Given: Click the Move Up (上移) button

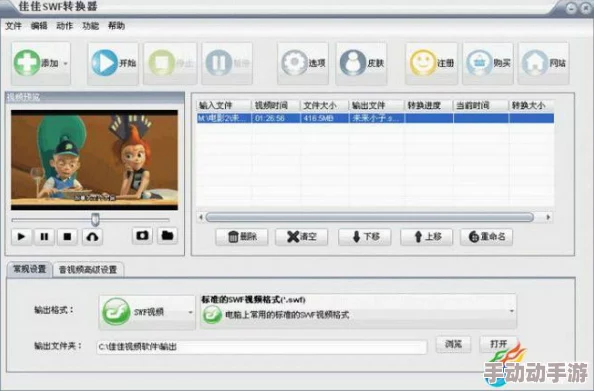Looking at the screenshot, I should [427, 237].
